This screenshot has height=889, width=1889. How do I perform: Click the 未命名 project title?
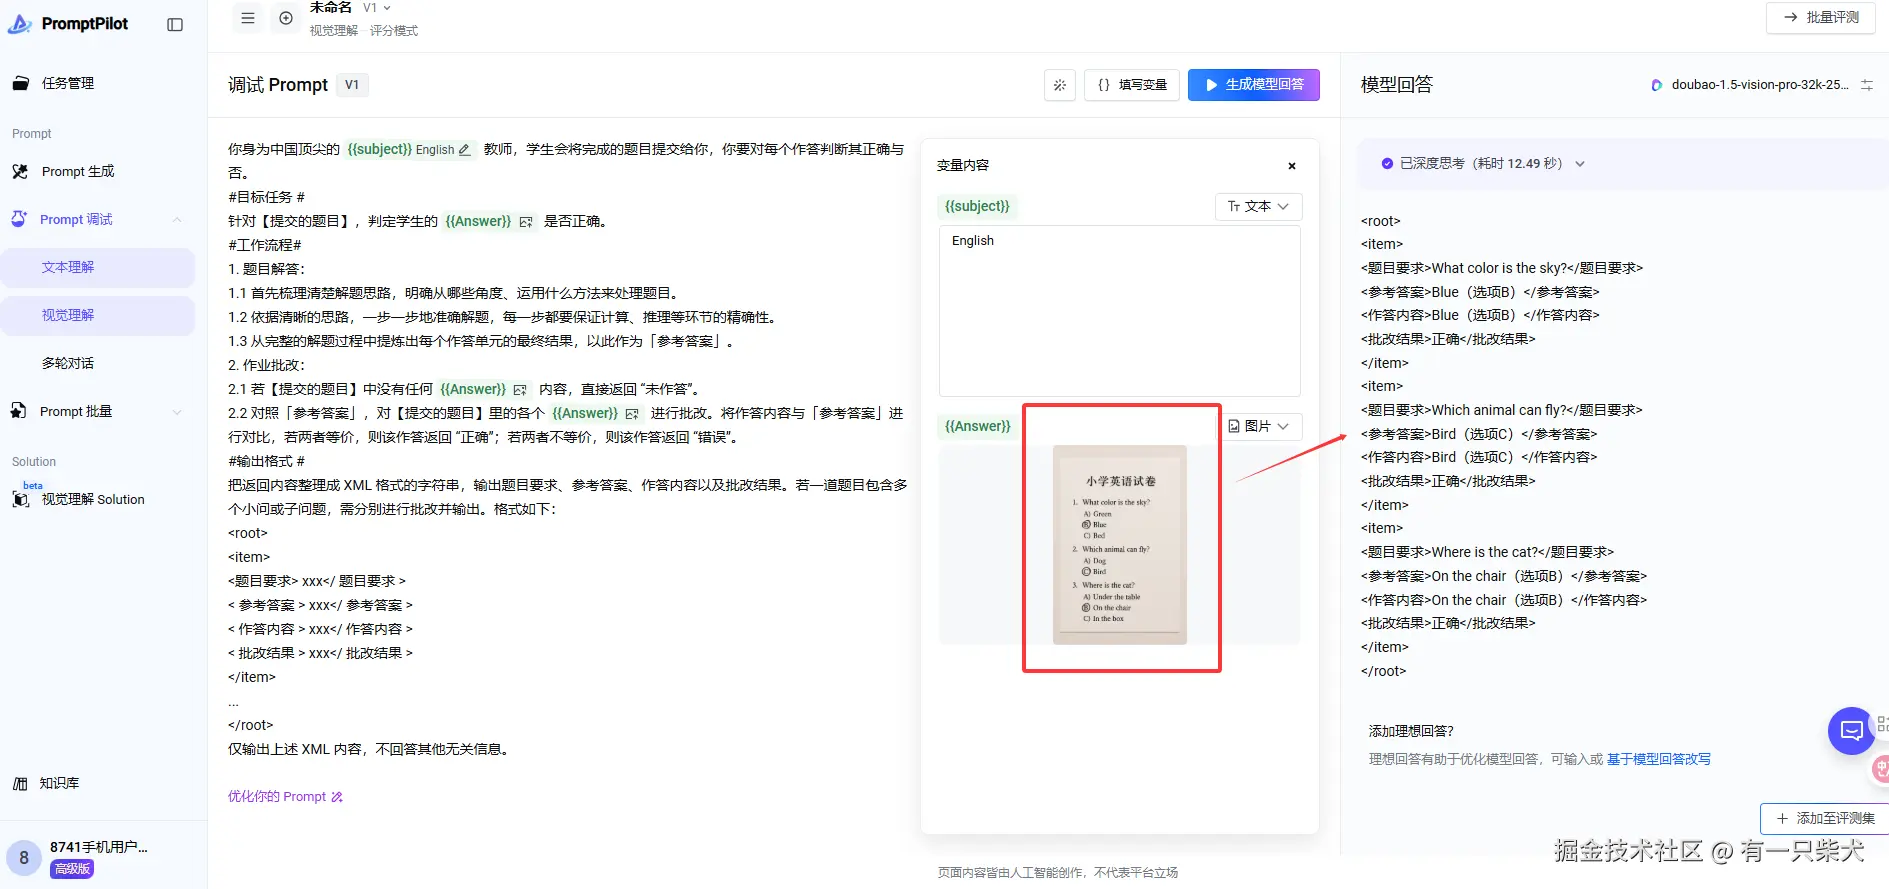(331, 8)
